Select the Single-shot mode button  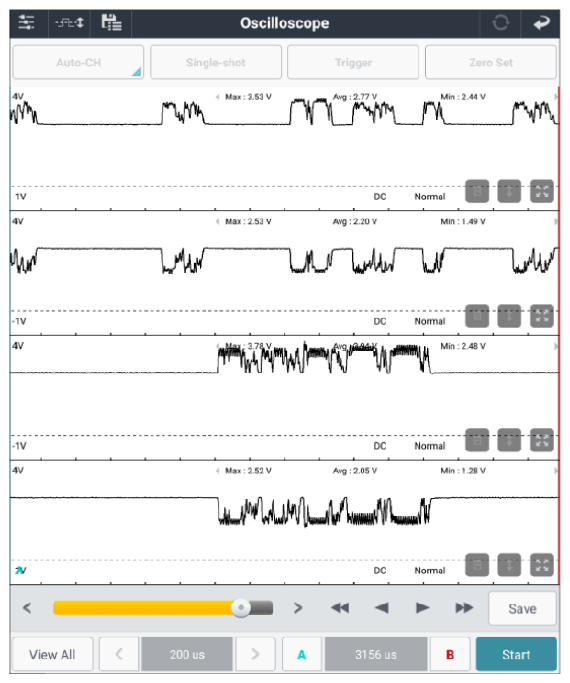pos(216,62)
